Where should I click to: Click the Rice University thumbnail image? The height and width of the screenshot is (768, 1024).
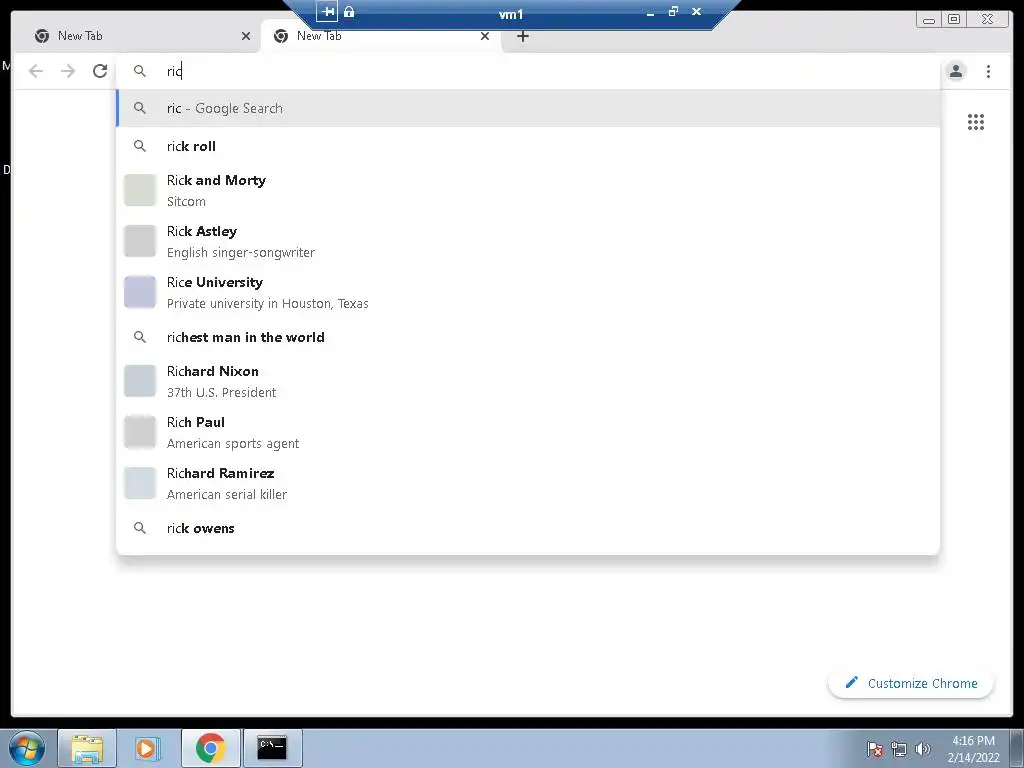140,292
